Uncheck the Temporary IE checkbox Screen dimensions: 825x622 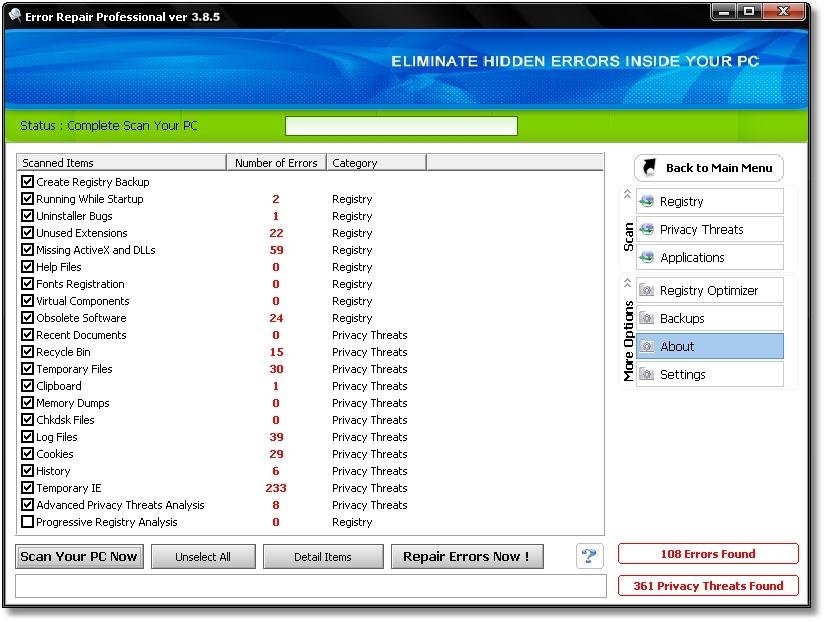[27, 488]
